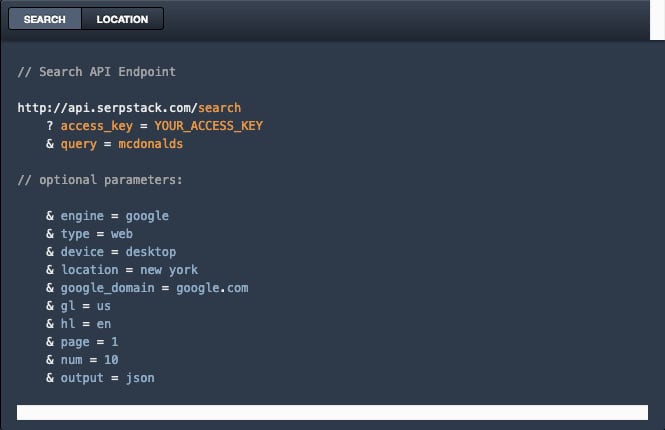
Task: Click the "// optional parameters:" comment line
Action: pyautogui.click(x=100, y=180)
